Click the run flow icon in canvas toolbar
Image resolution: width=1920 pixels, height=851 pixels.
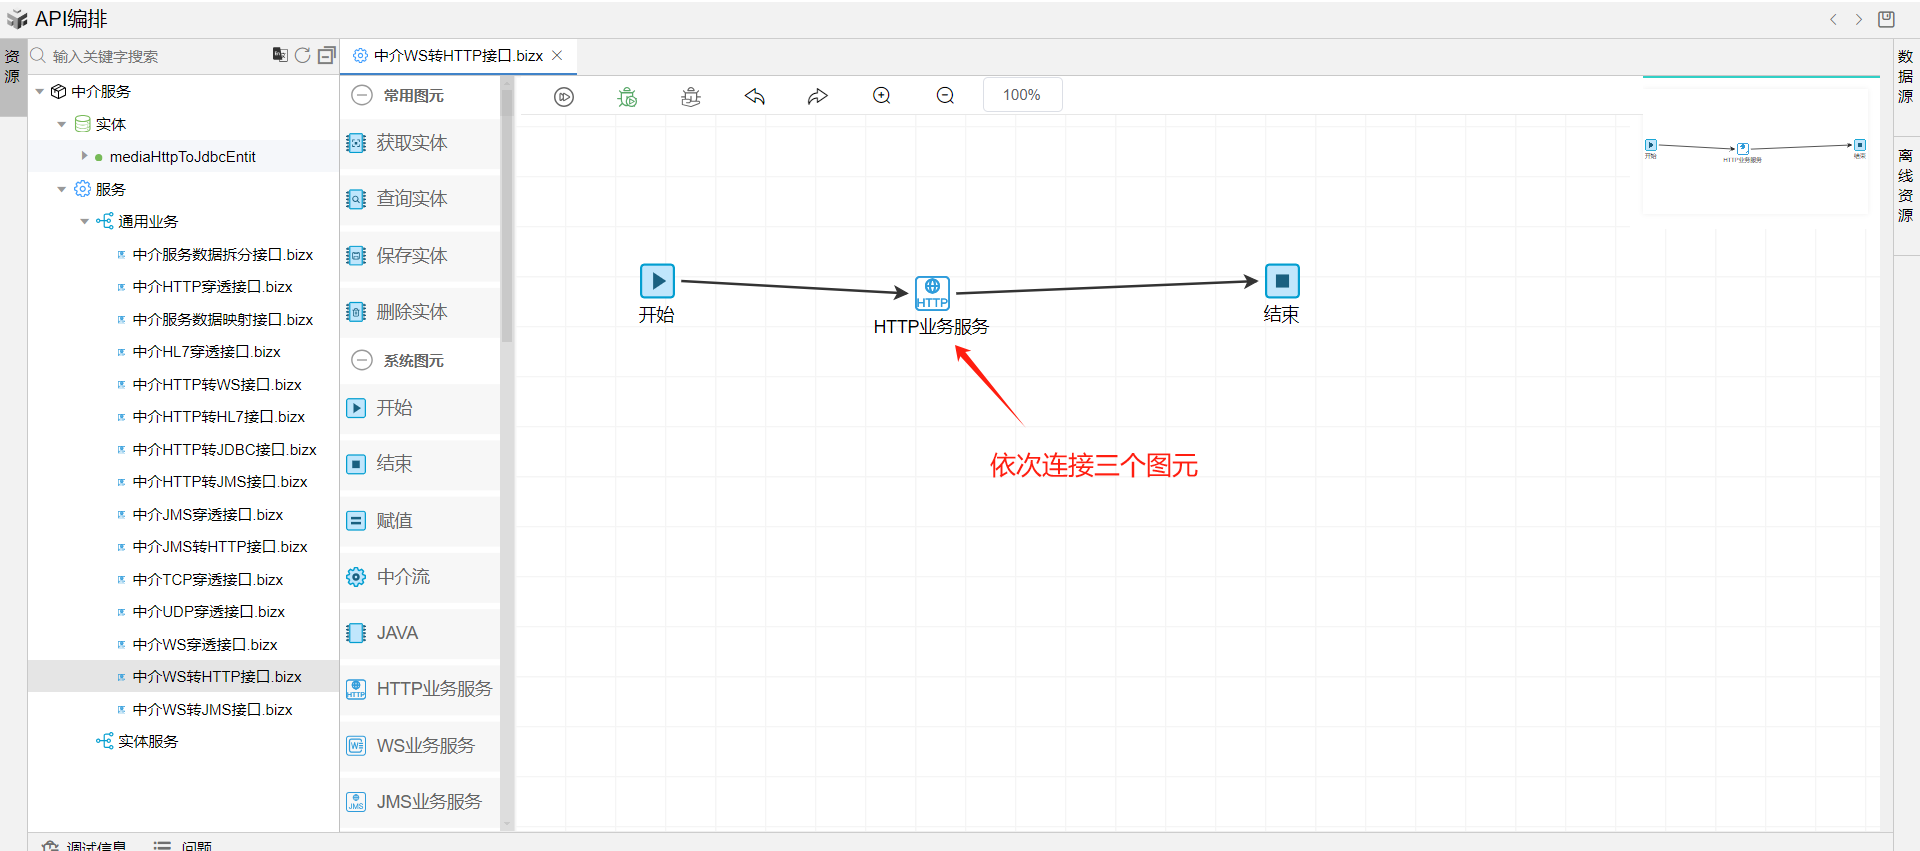564,96
